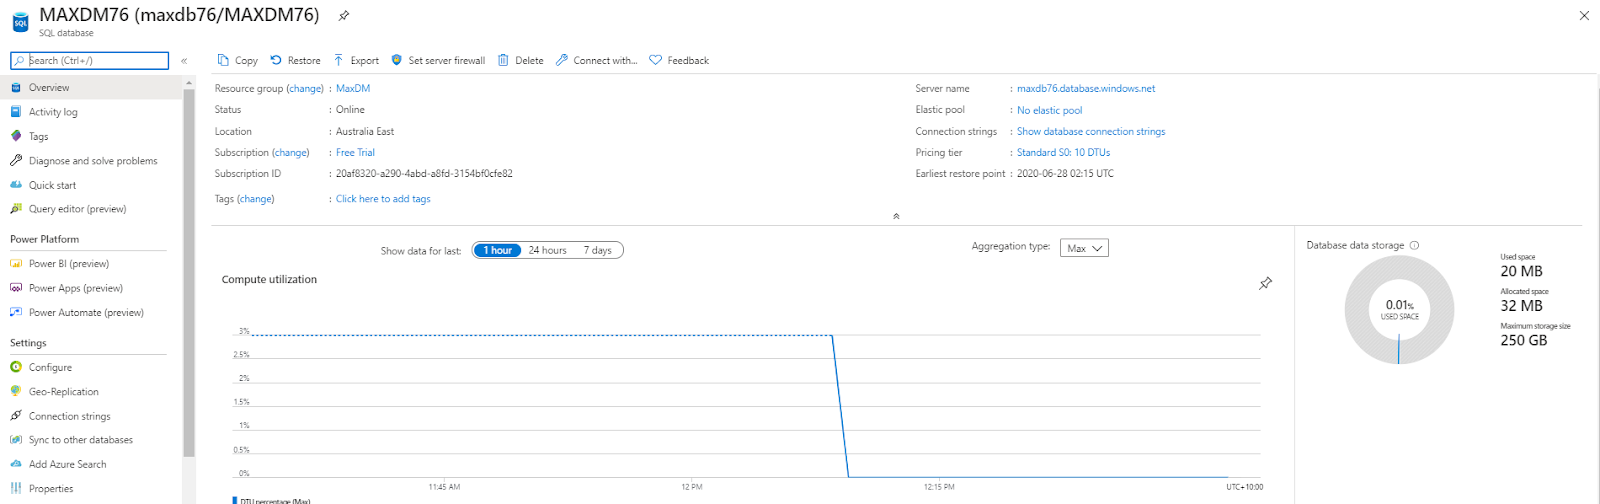Screen dimensions: 1600x504
Task: Click the Power BI (preview) icon
Action: pos(16,264)
